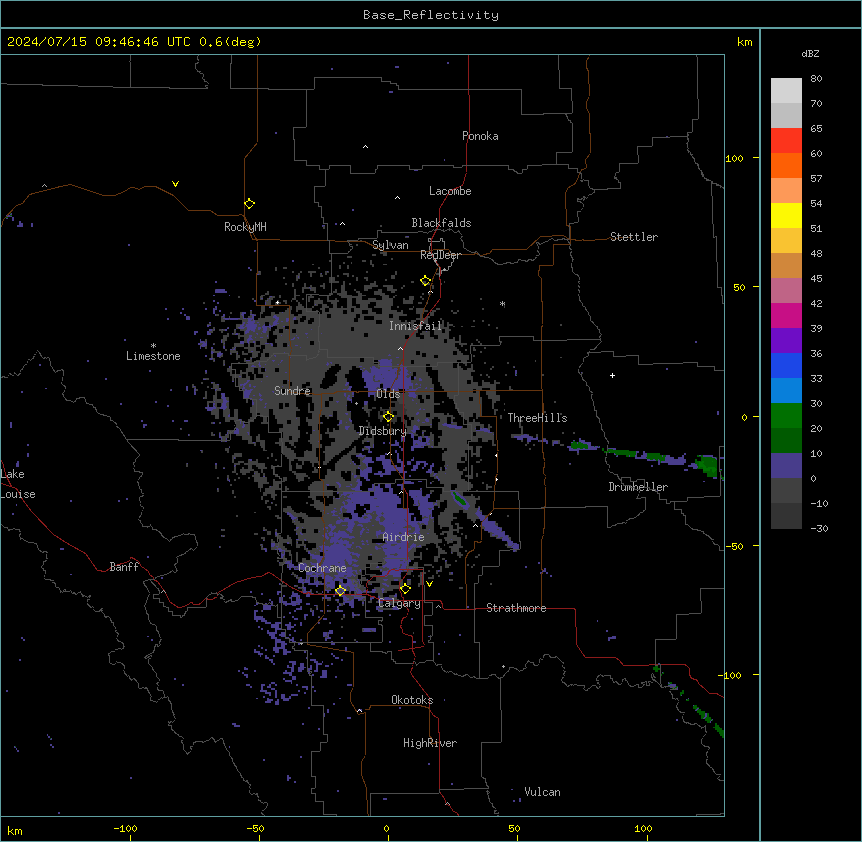862x842 pixels.
Task: Select the dark gray -30 to -10 swatch
Action: [786, 516]
